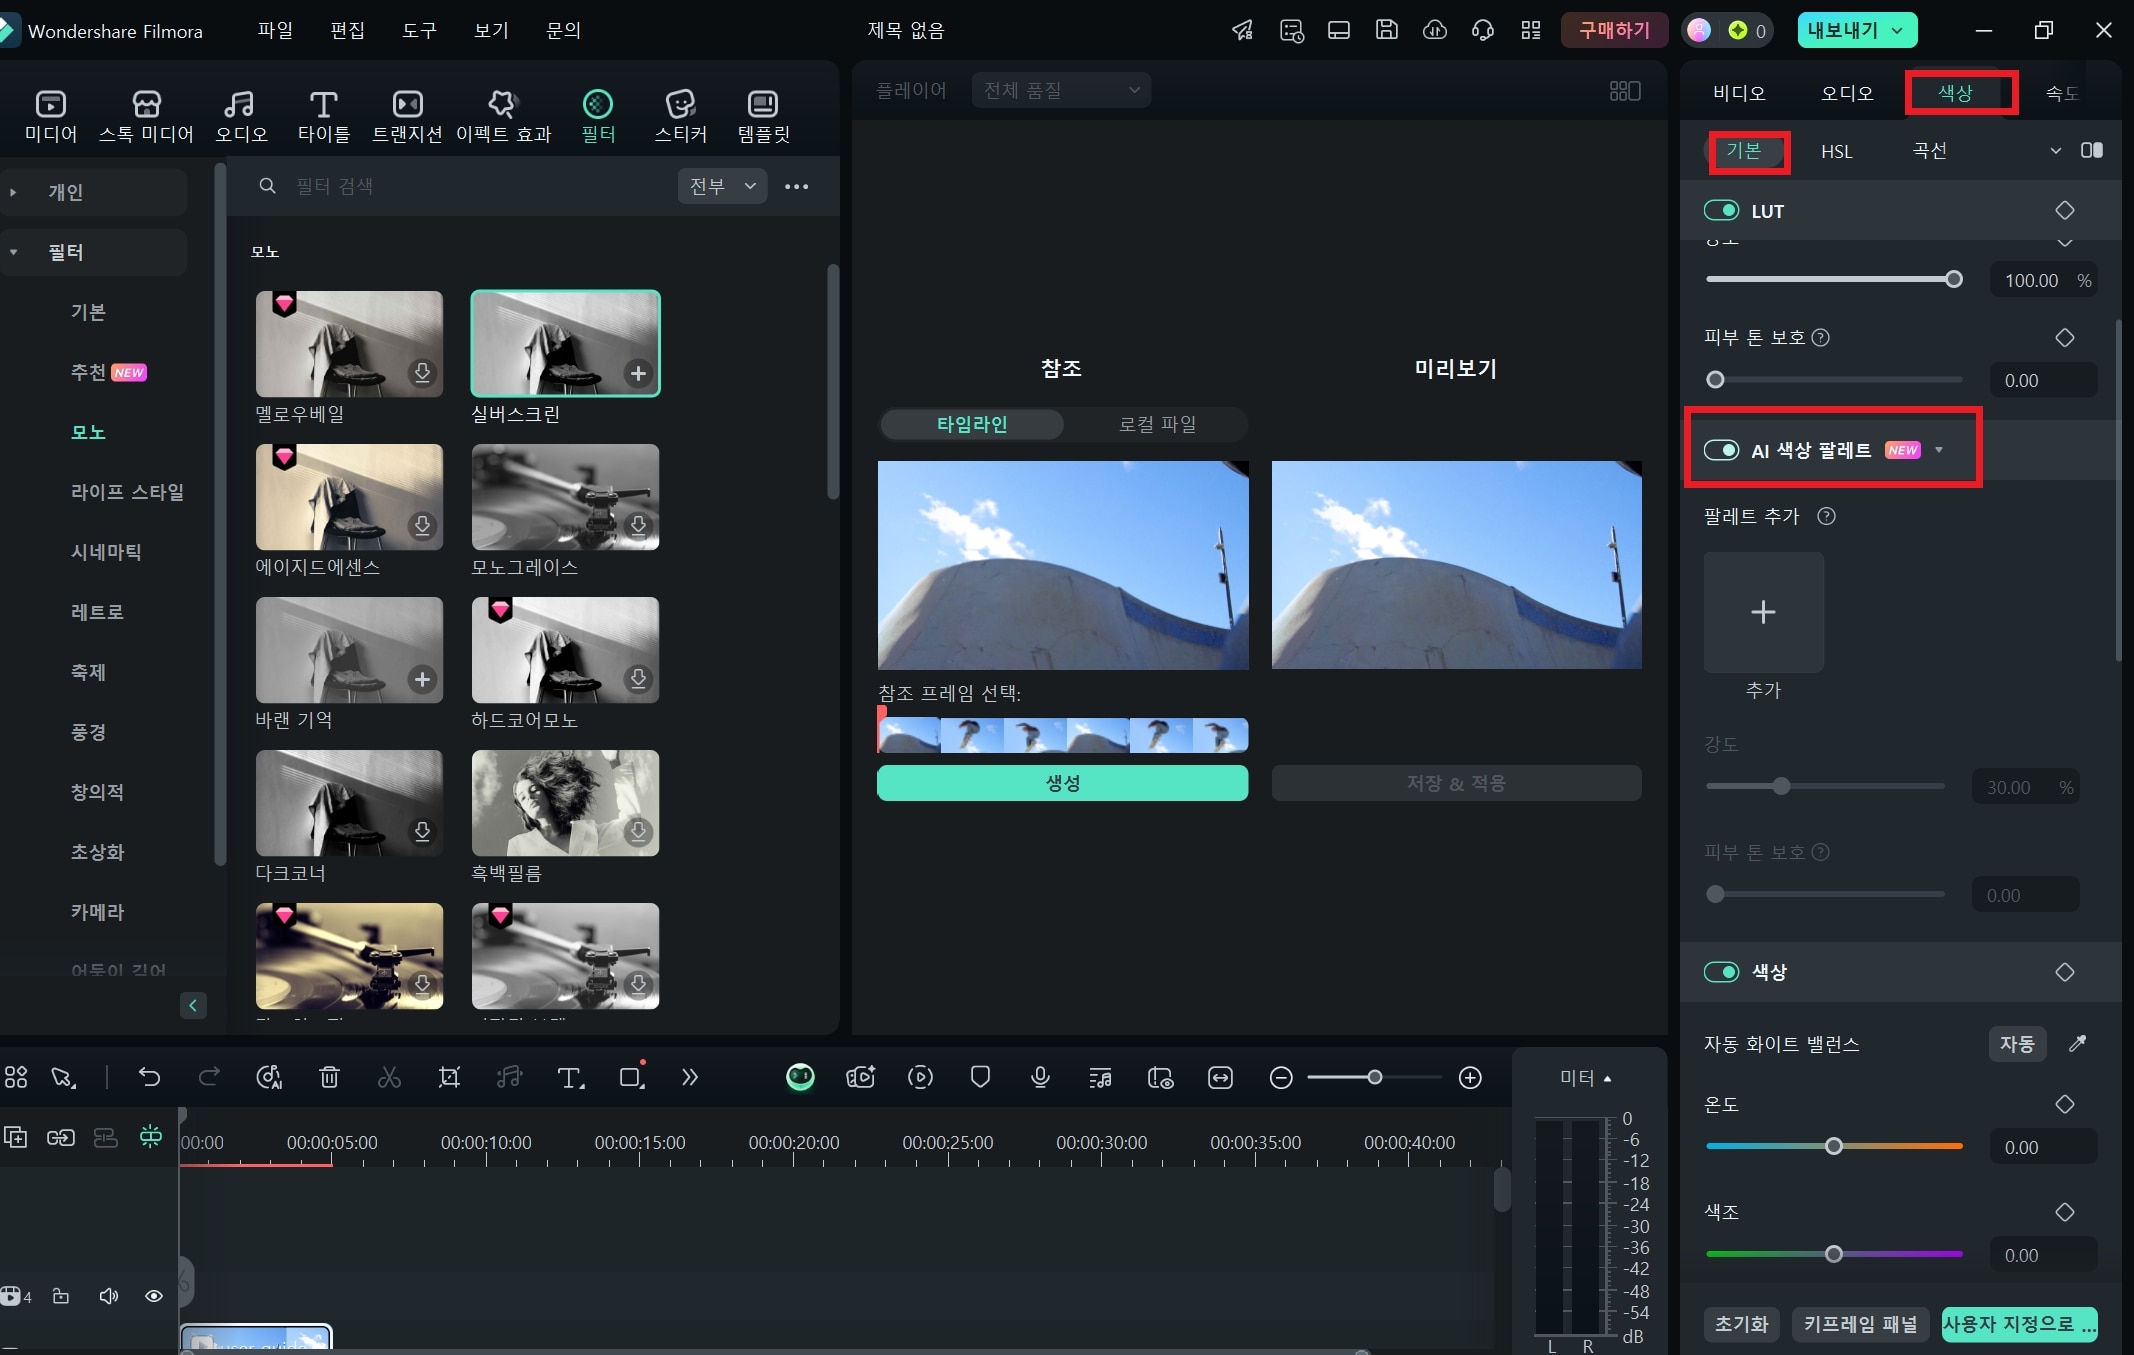
Task: Mute the track with speaker icon
Action: coord(108,1296)
